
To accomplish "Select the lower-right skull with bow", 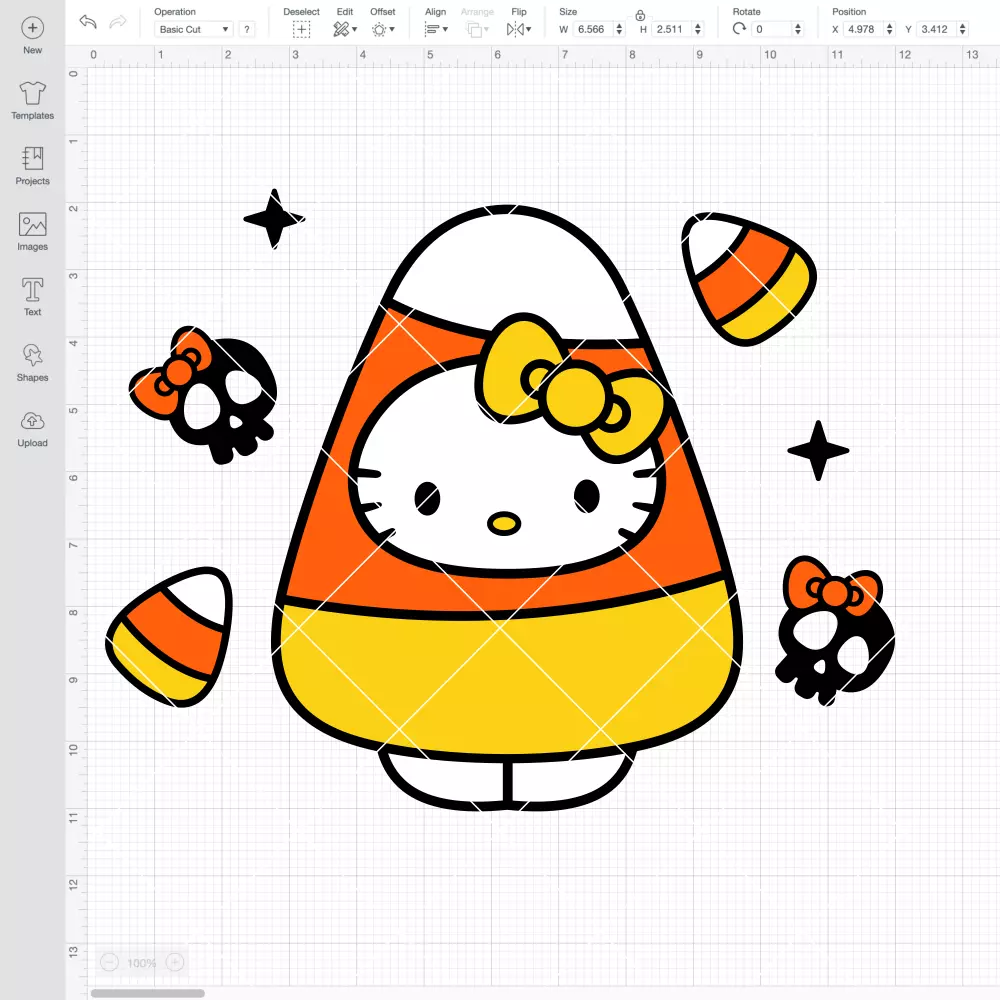I will tap(835, 630).
